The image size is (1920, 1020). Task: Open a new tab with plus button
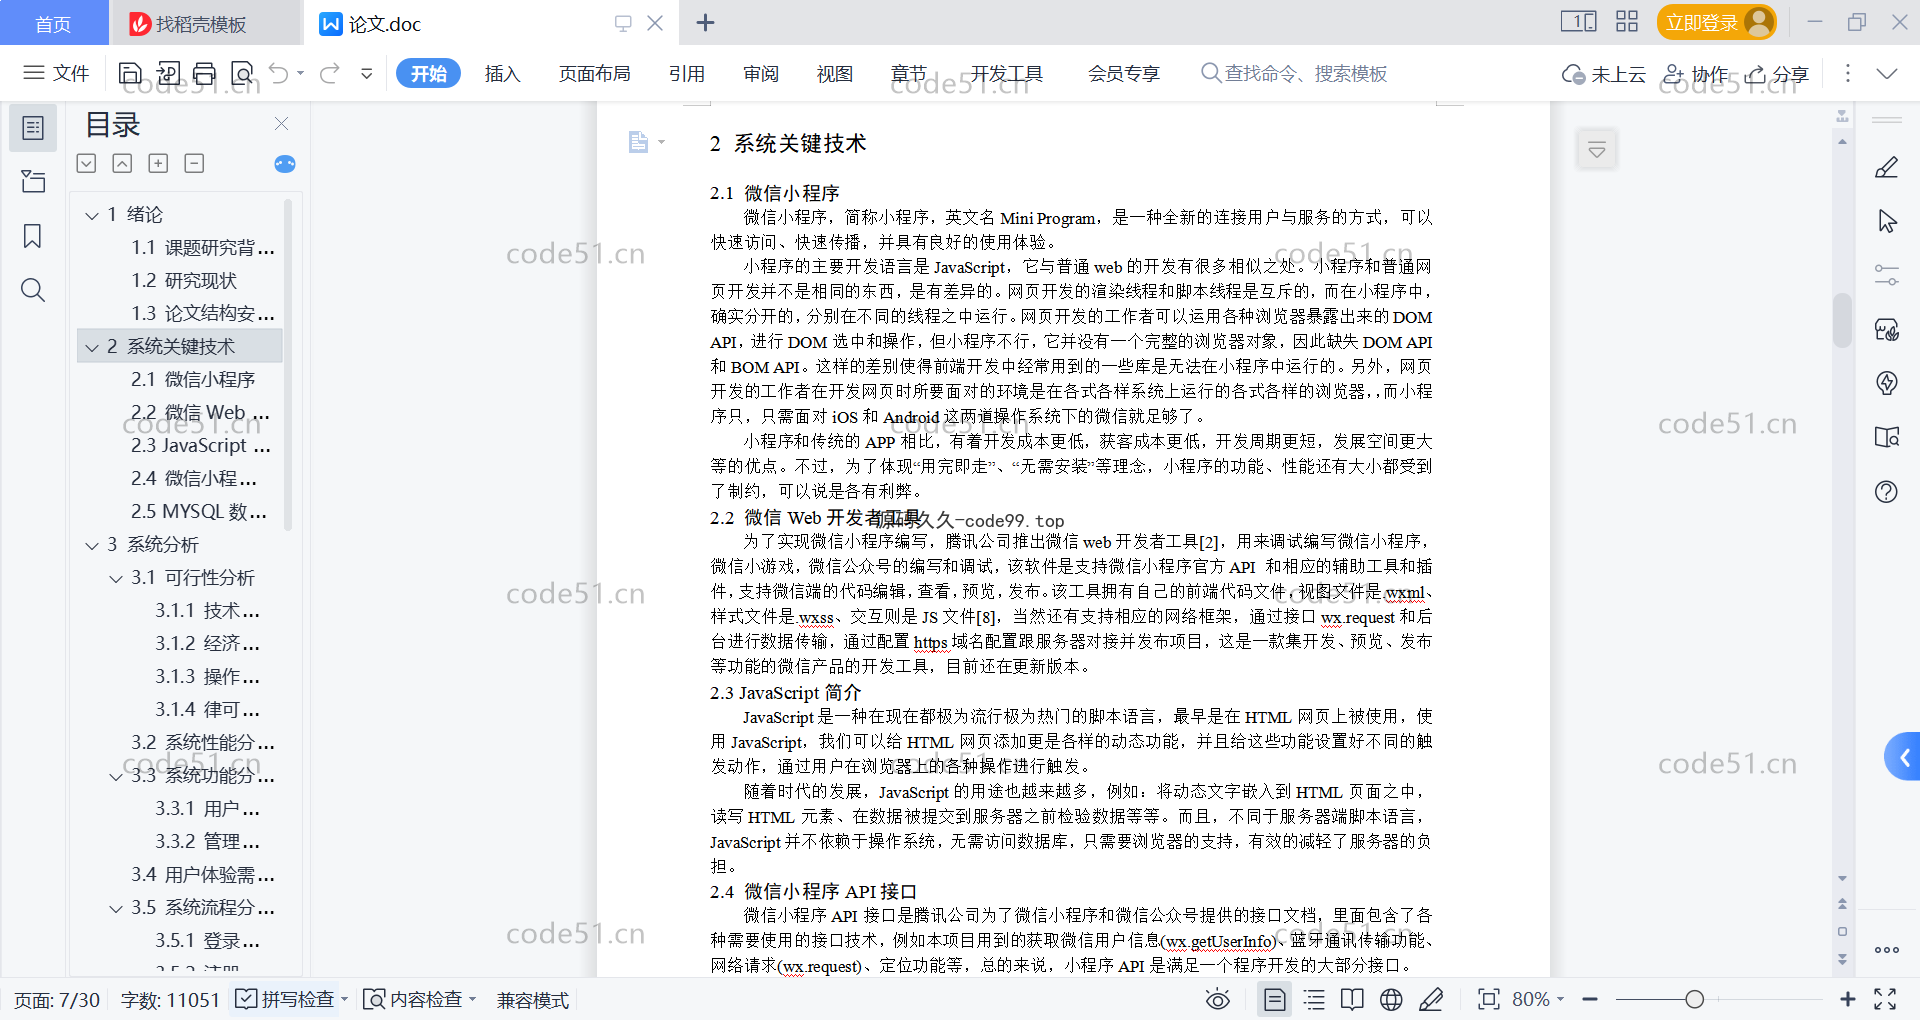705,22
